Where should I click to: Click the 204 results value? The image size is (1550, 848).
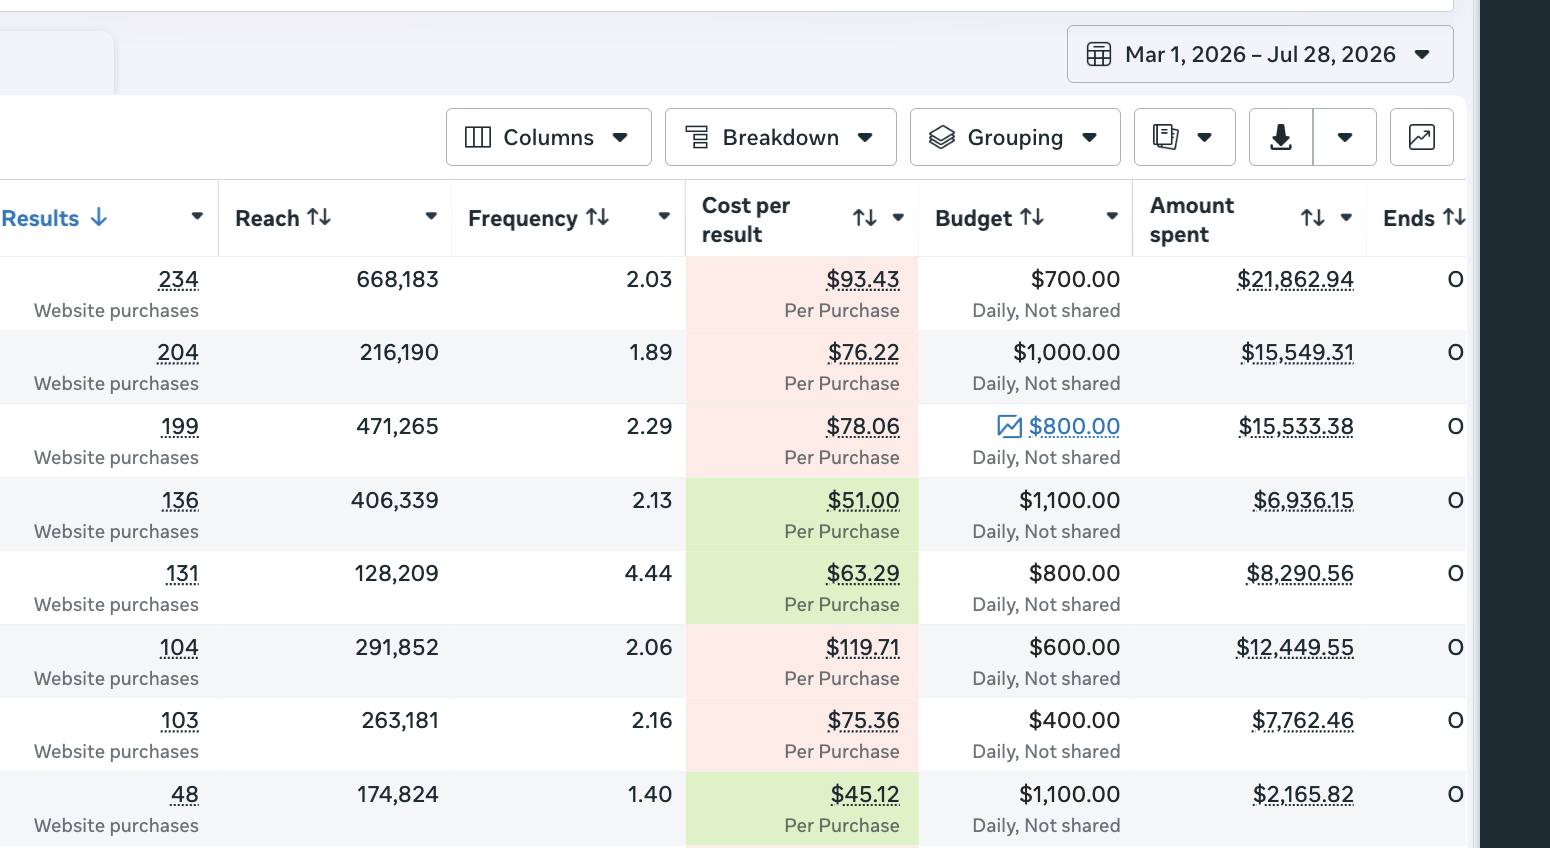178,353
